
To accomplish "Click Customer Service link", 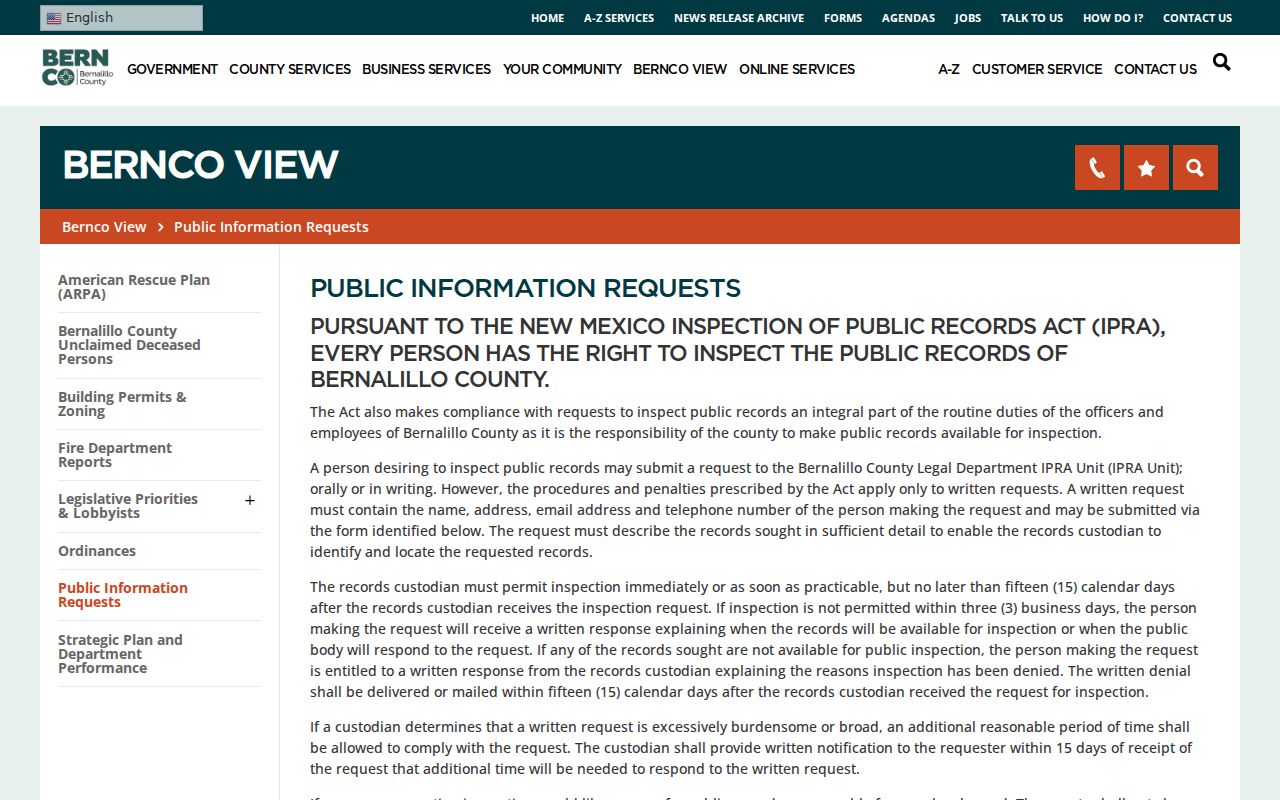I will (1037, 69).
